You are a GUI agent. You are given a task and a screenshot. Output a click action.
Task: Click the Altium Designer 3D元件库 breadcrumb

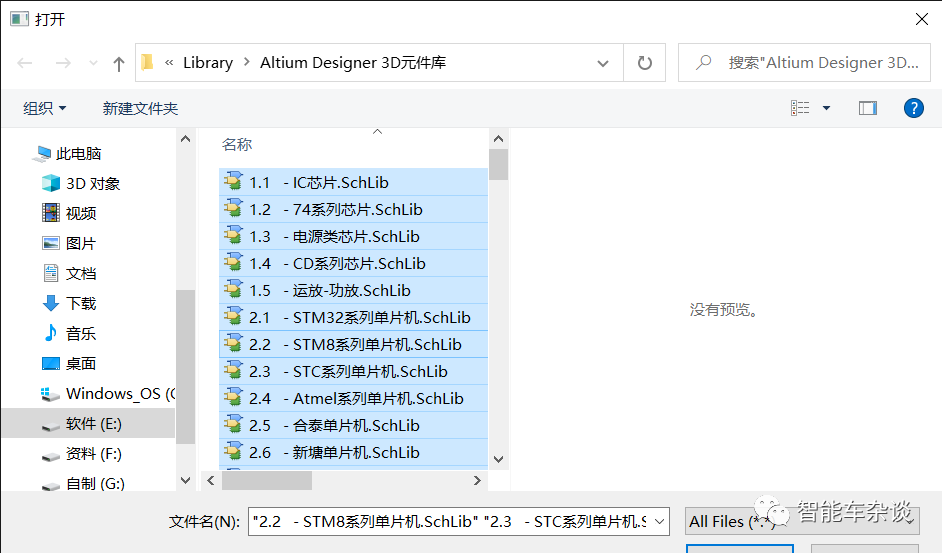tap(353, 63)
